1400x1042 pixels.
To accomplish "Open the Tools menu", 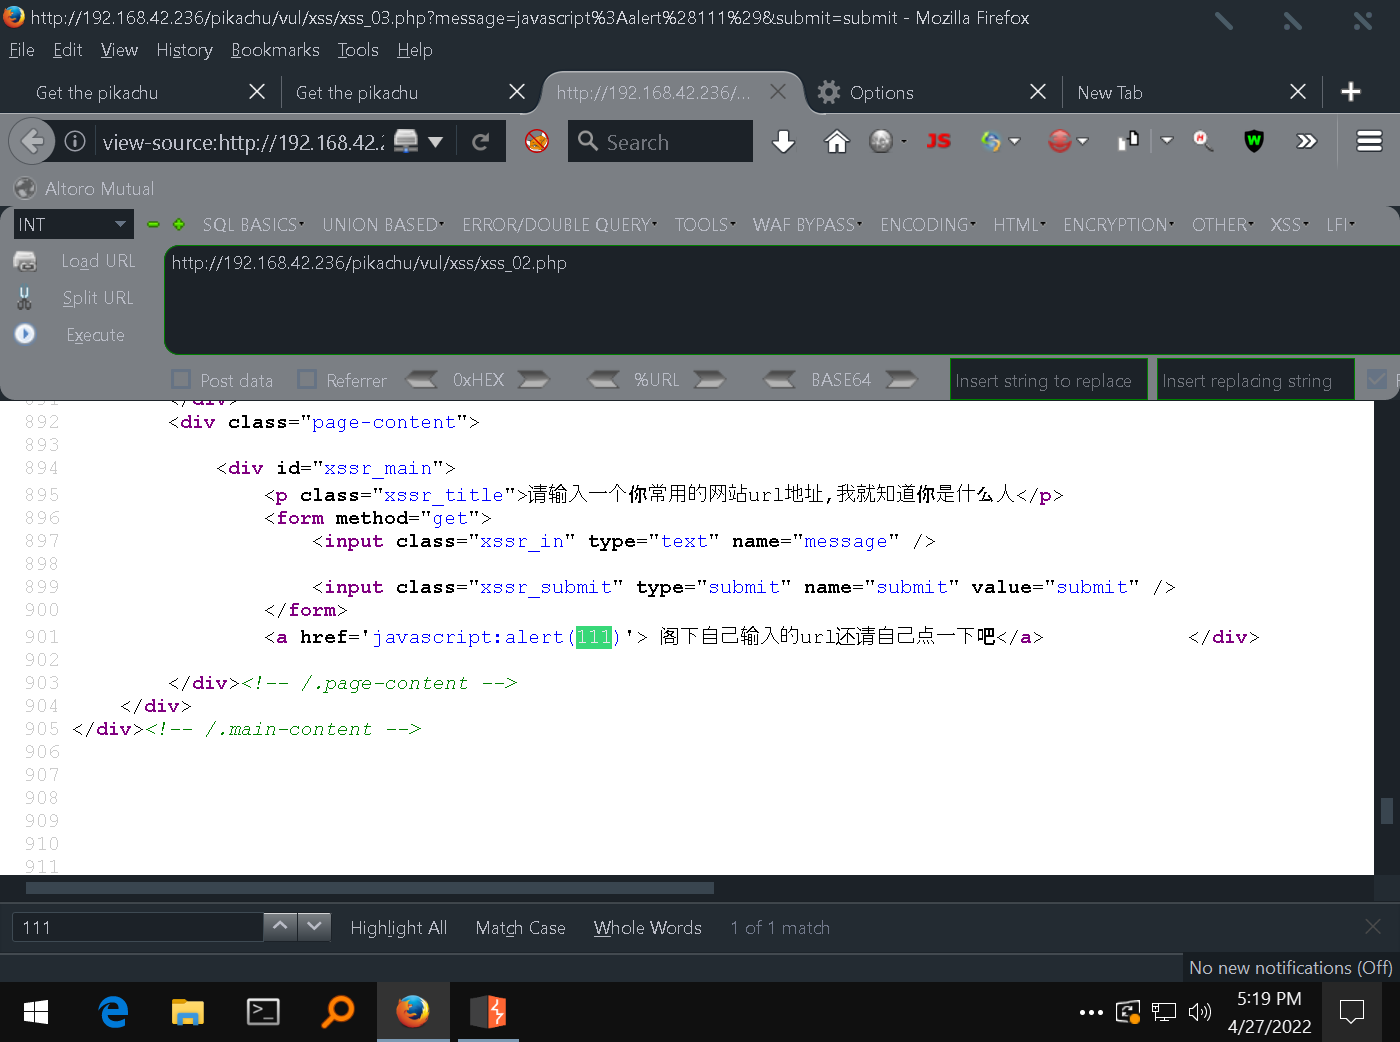I will [x=358, y=50].
